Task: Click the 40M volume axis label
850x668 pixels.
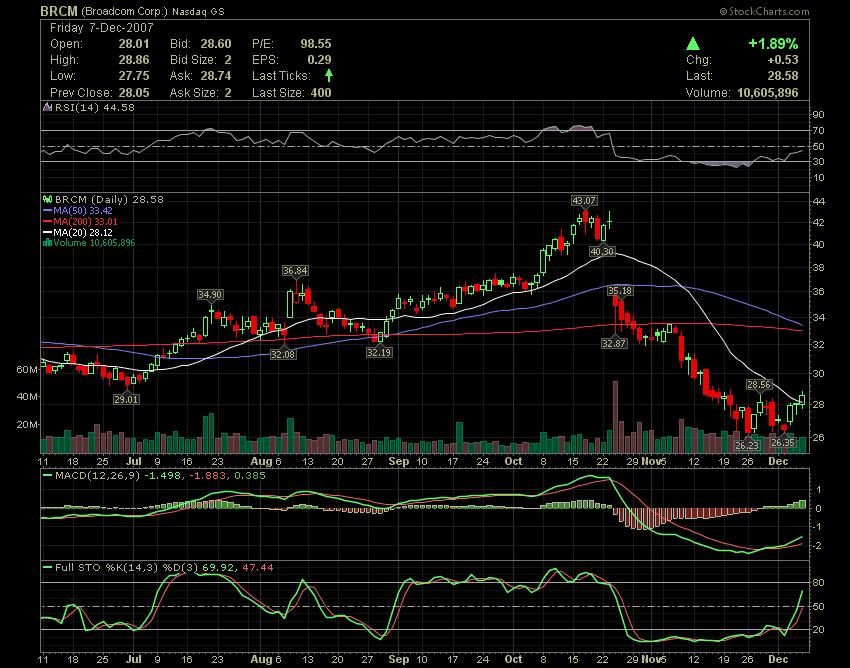Action: click(27, 397)
